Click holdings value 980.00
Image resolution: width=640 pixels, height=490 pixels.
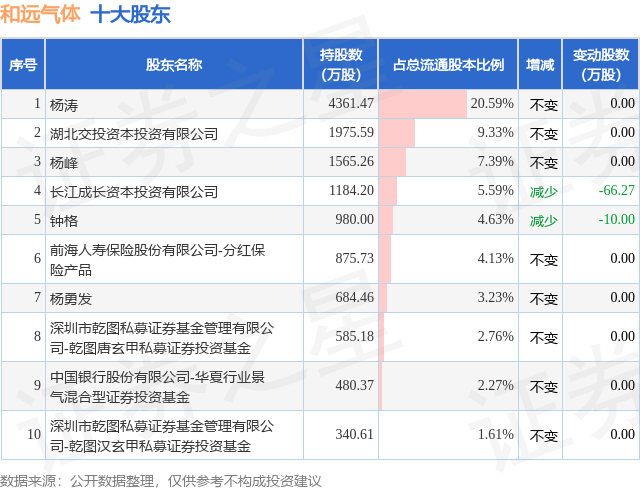coord(354,219)
